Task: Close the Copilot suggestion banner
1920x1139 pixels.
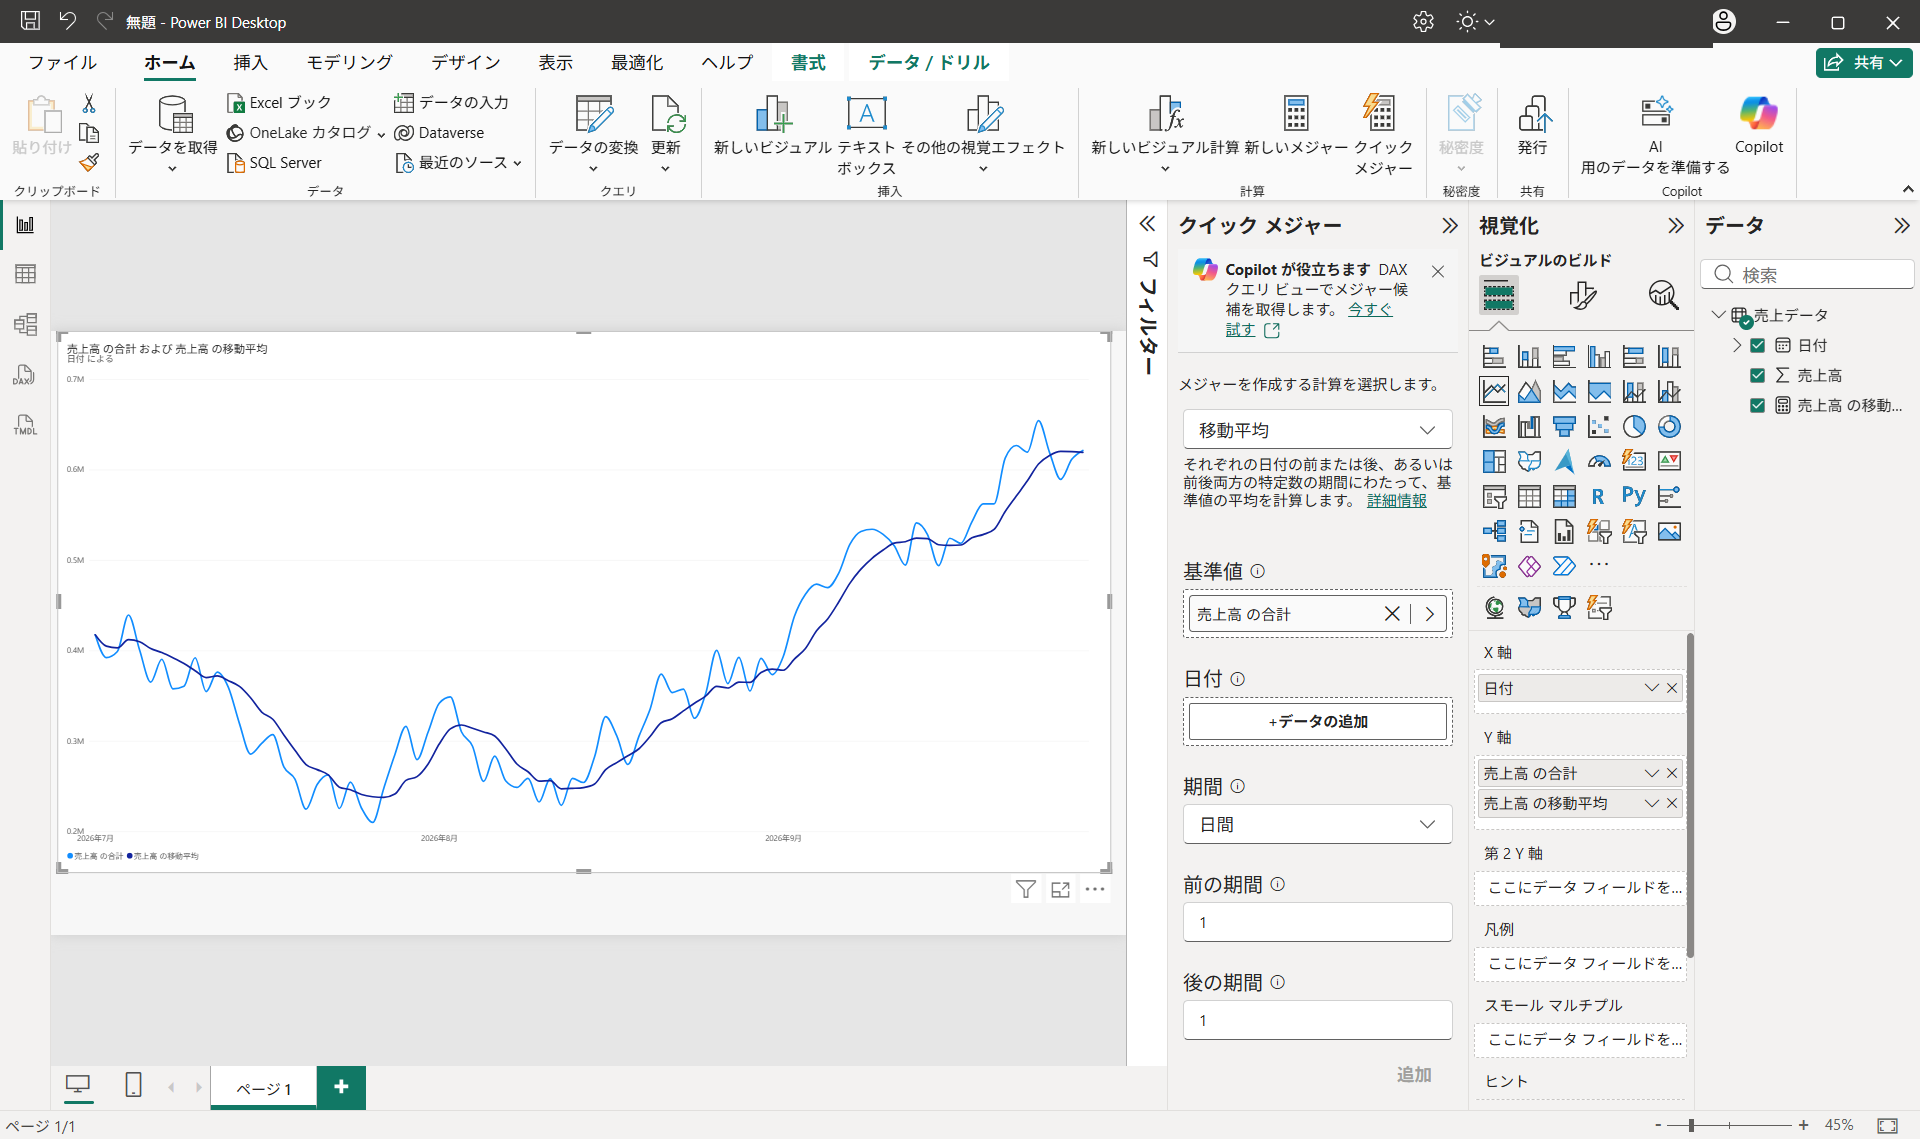Action: click(x=1437, y=271)
